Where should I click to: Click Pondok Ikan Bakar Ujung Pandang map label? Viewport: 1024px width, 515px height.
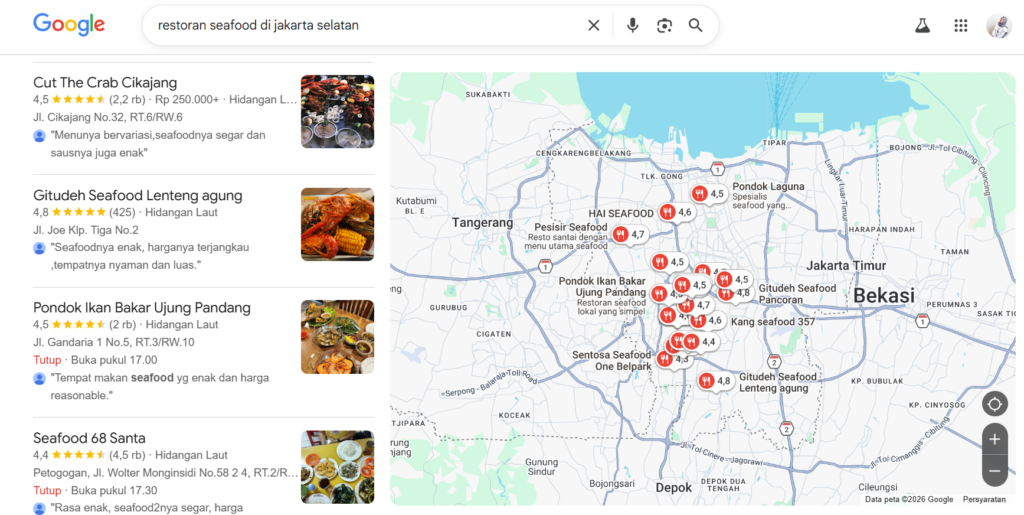pos(602,287)
